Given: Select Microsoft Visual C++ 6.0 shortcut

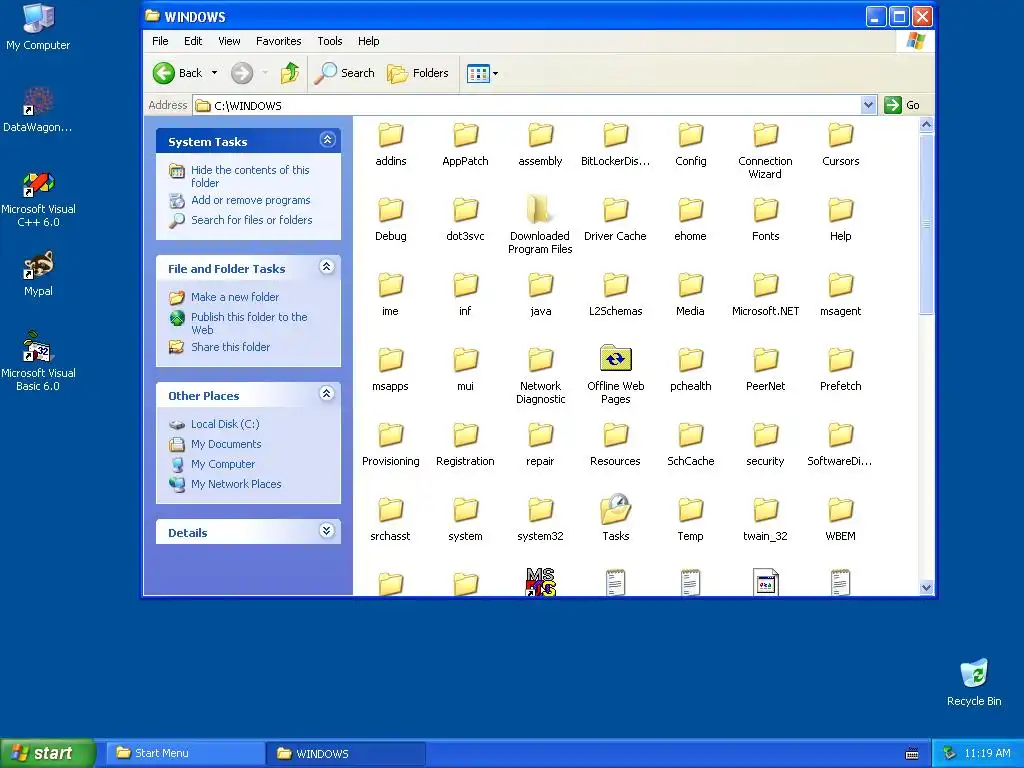Looking at the screenshot, I should (39, 199).
